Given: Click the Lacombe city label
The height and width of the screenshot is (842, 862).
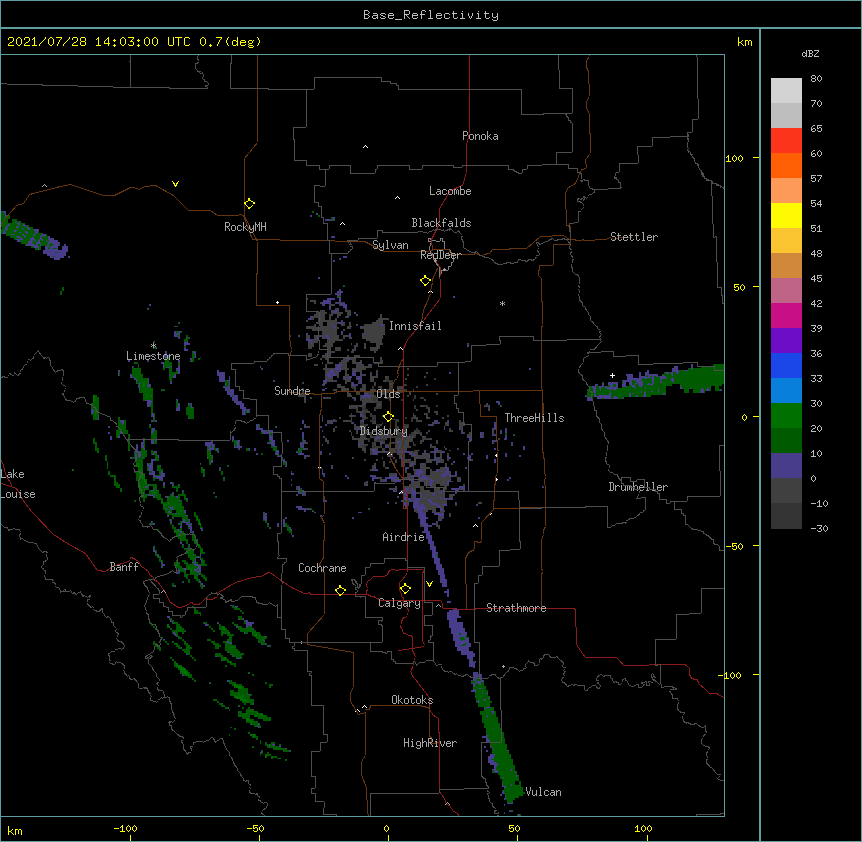Looking at the screenshot, I should [450, 191].
